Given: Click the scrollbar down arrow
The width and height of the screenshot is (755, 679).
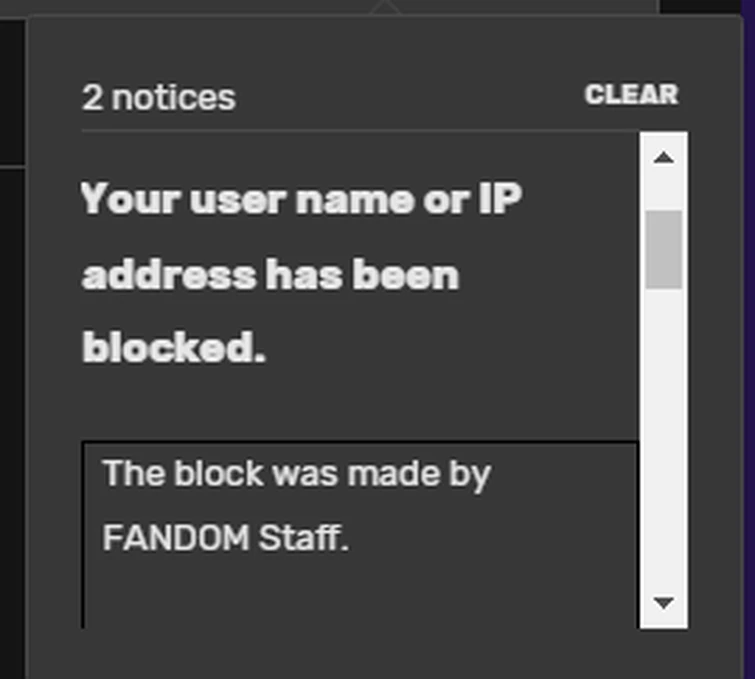Looking at the screenshot, I should tap(664, 602).
